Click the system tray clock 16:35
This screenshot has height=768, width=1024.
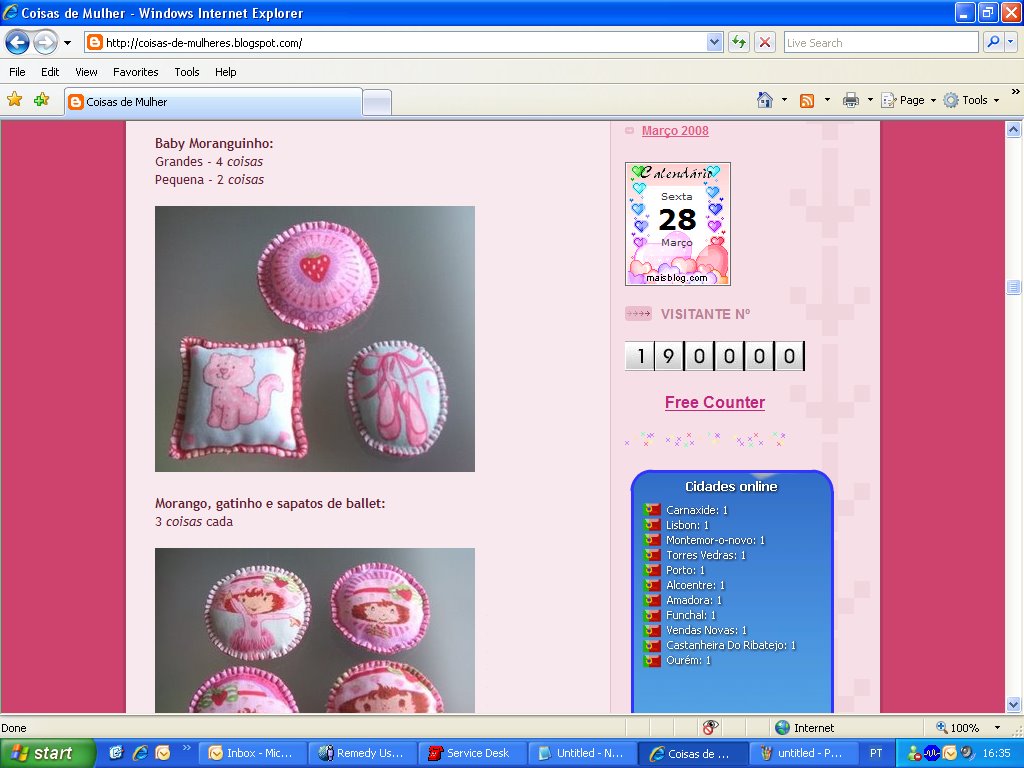996,753
